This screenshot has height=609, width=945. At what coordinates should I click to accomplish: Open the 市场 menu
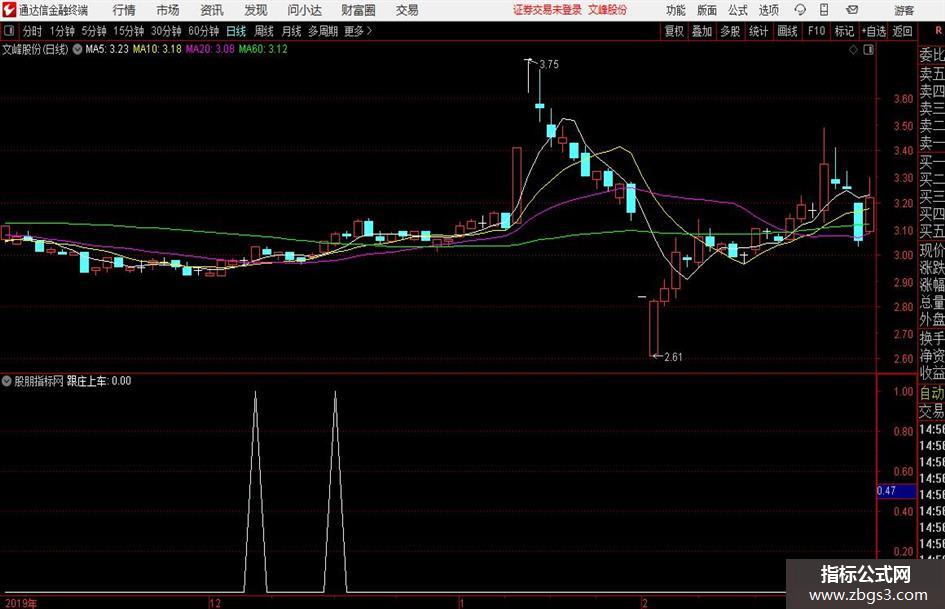click(168, 10)
